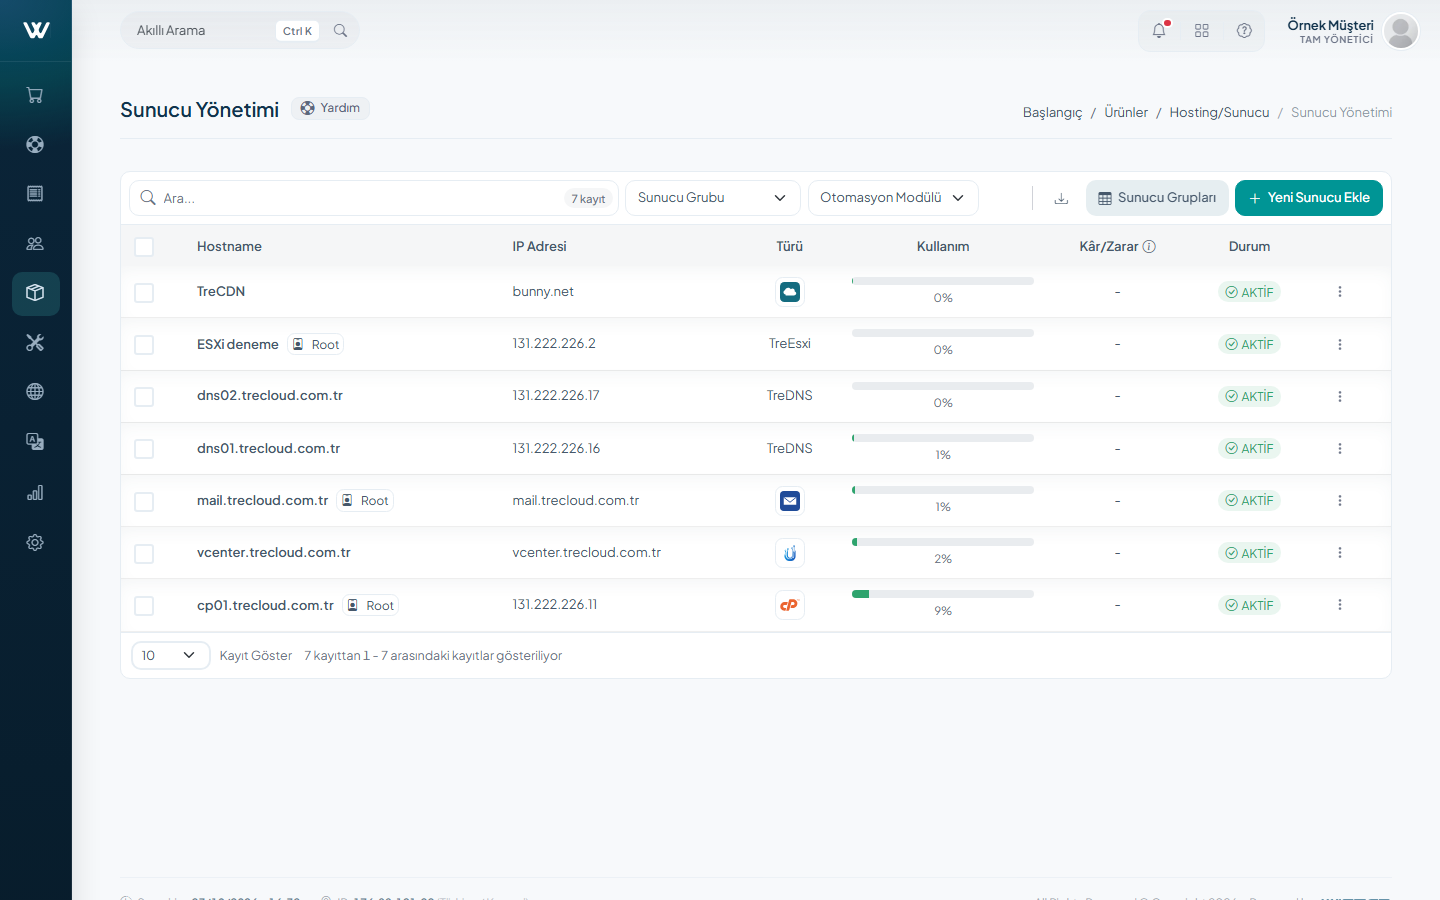This screenshot has height=900, width=1440.
Task: Click the Kâr/Zarar info icon
Action: (1149, 247)
